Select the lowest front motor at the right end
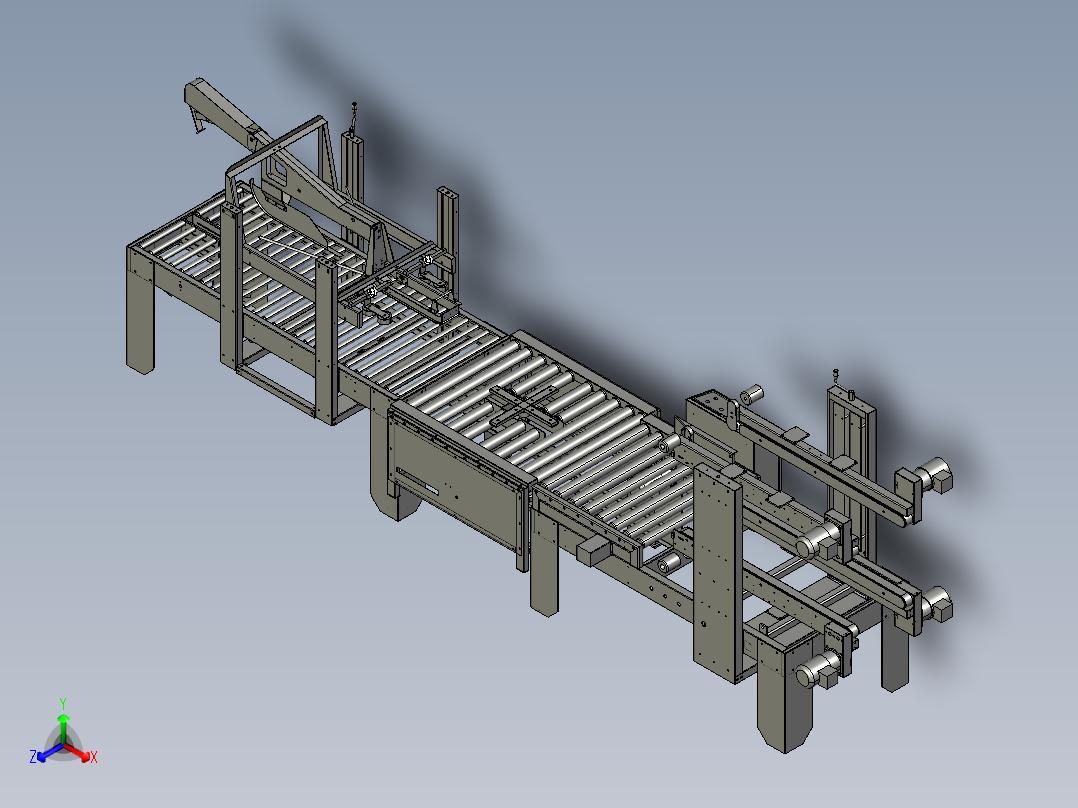Screen dimensions: 1078x808 (817, 670)
